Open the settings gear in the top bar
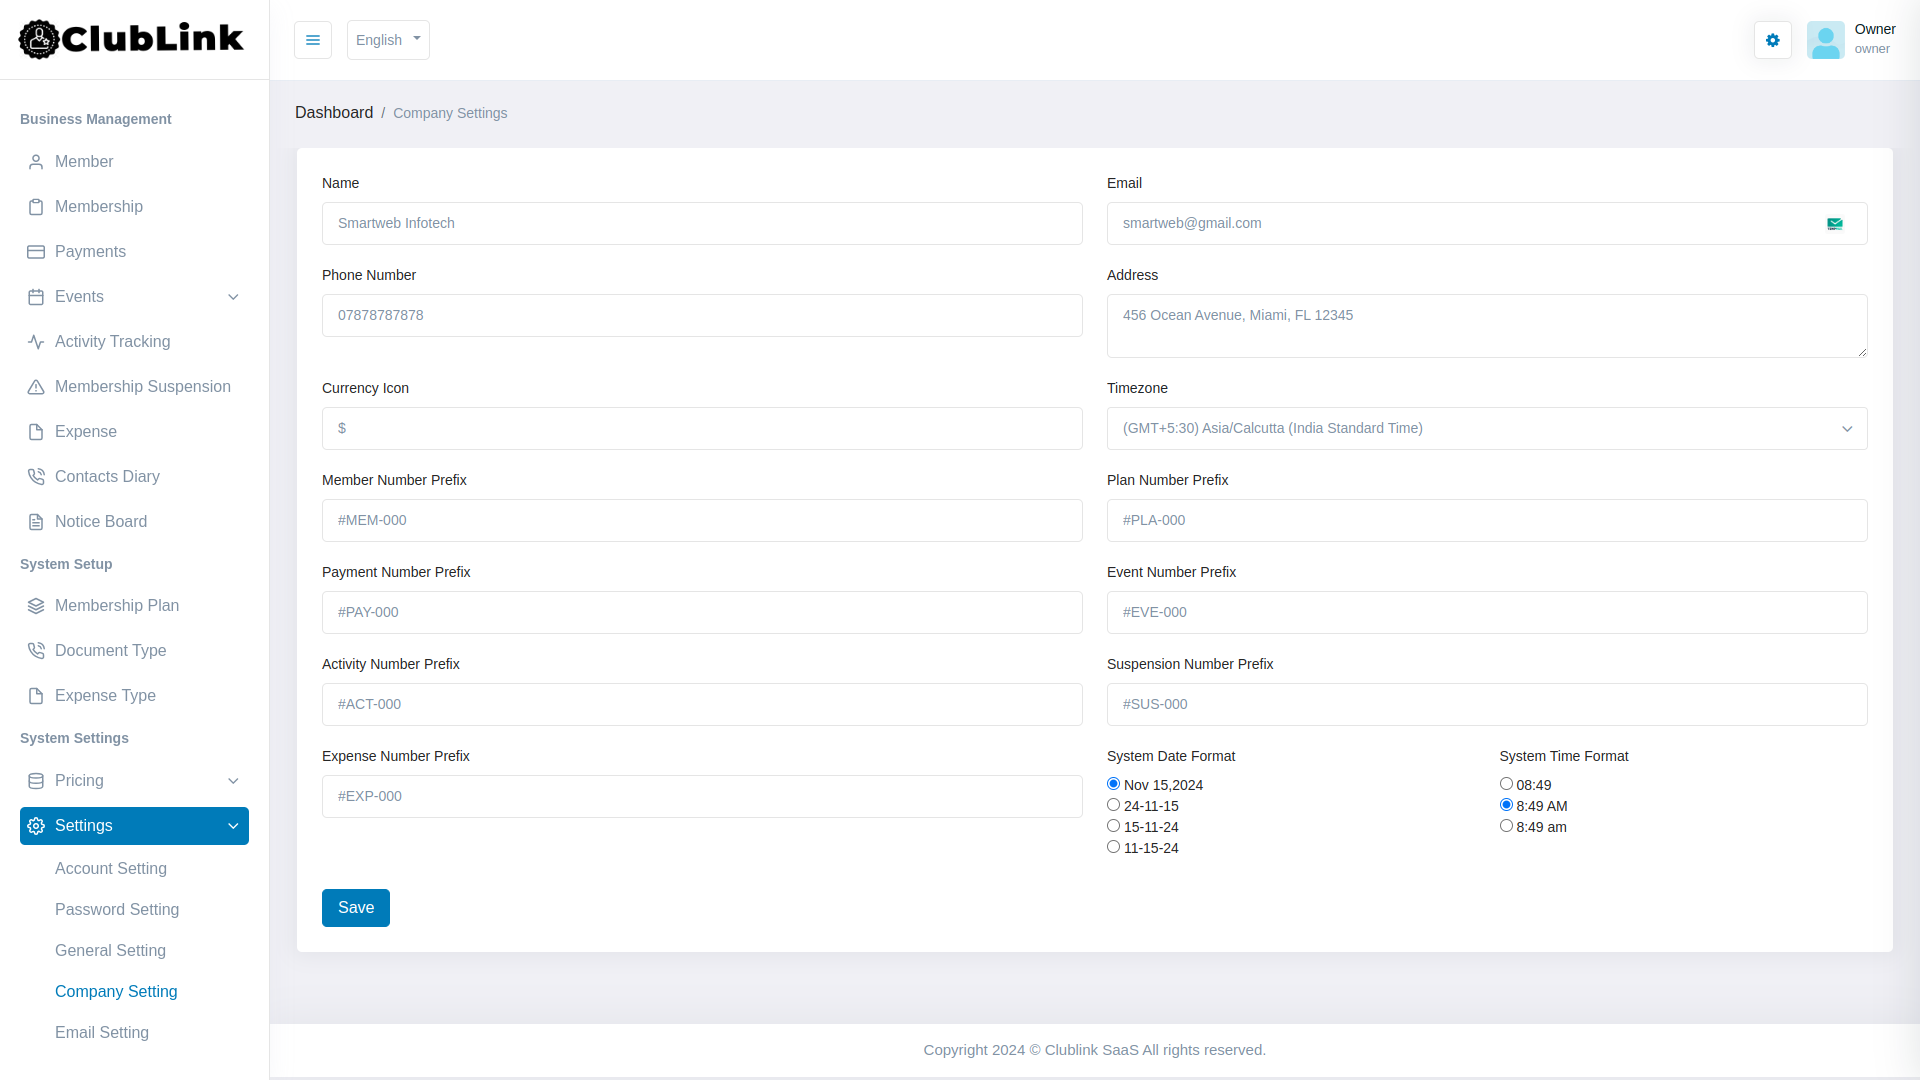Viewport: 1920px width, 1080px height. (1772, 40)
